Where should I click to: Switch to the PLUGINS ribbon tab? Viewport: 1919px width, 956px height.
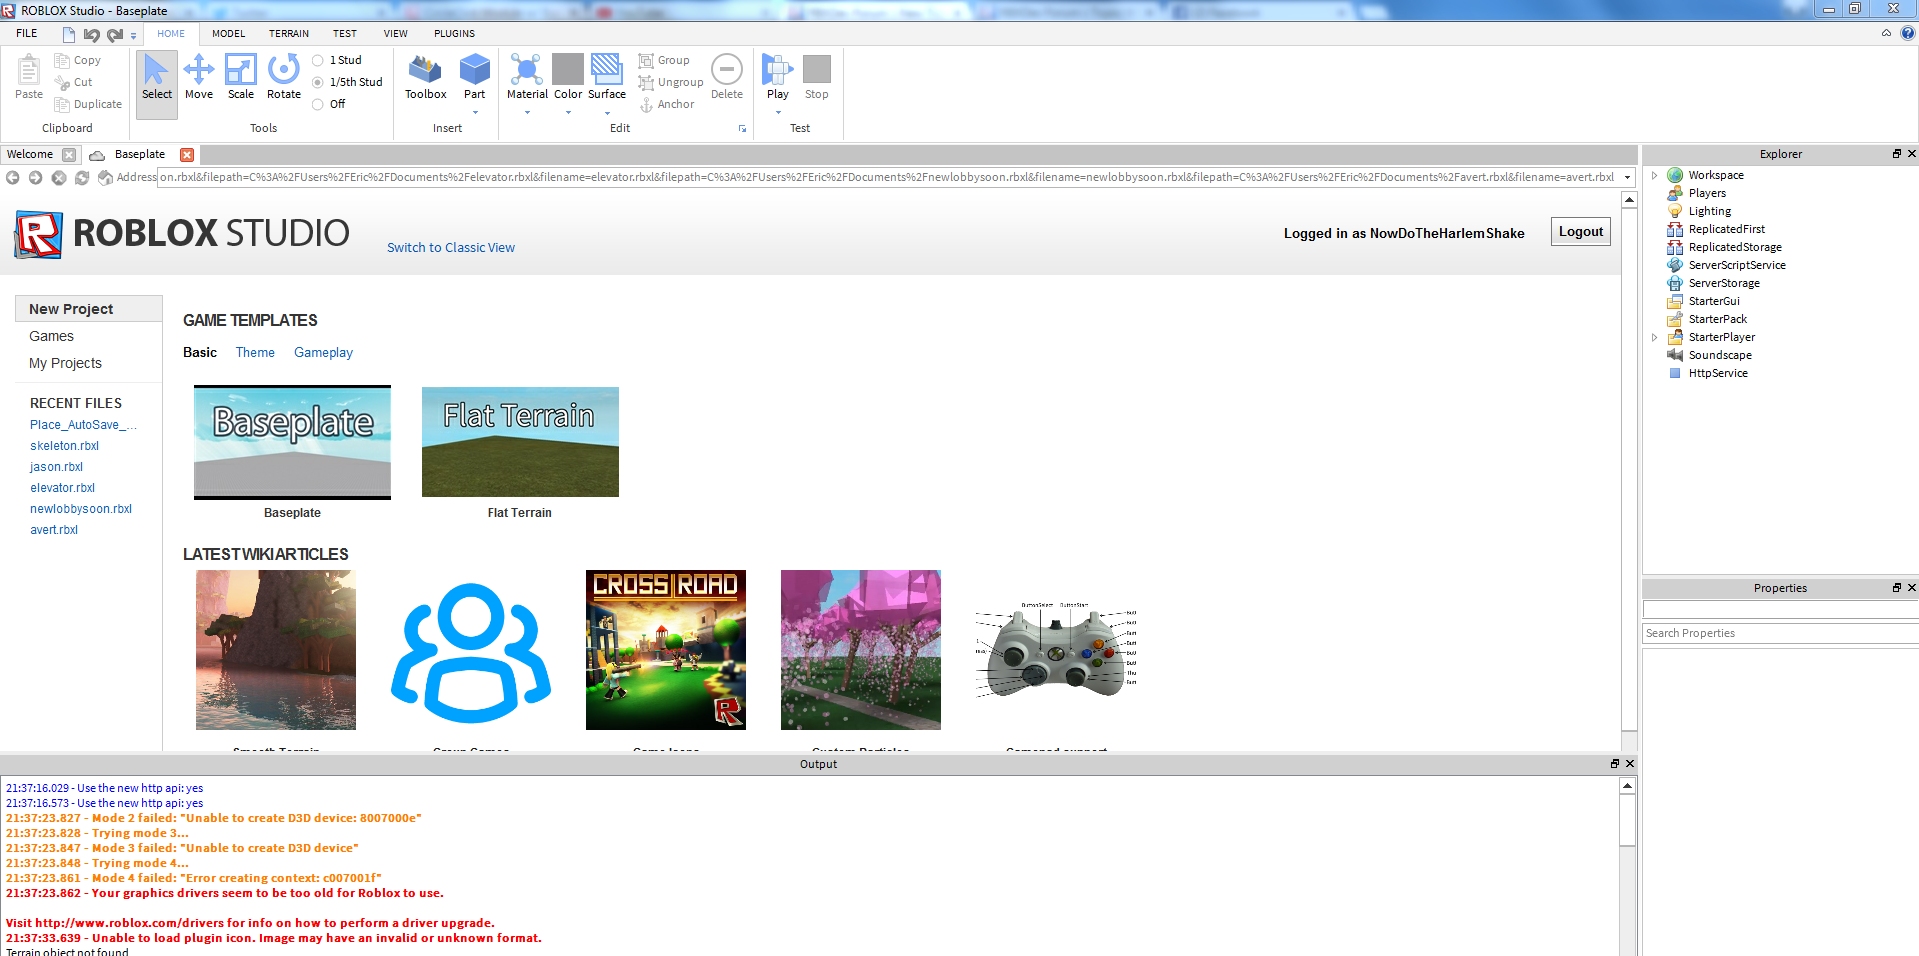[455, 33]
